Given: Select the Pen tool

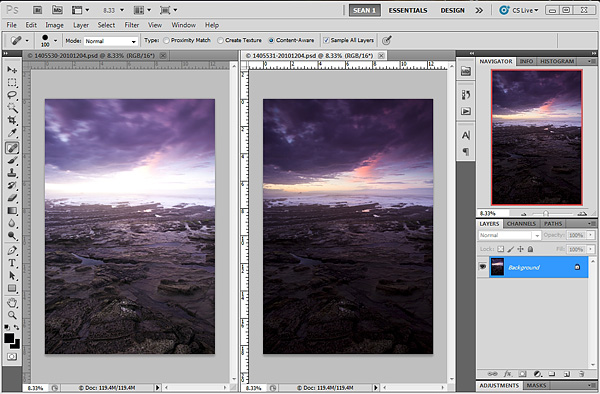Looking at the screenshot, I should (x=12, y=251).
